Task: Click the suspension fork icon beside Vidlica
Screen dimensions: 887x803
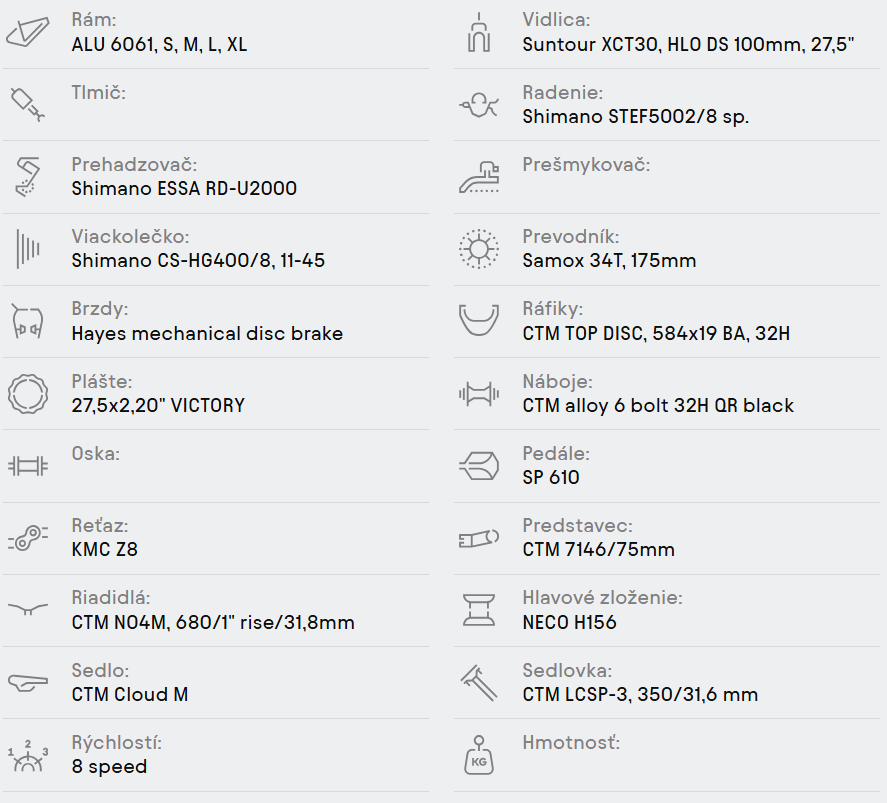Action: (x=479, y=32)
